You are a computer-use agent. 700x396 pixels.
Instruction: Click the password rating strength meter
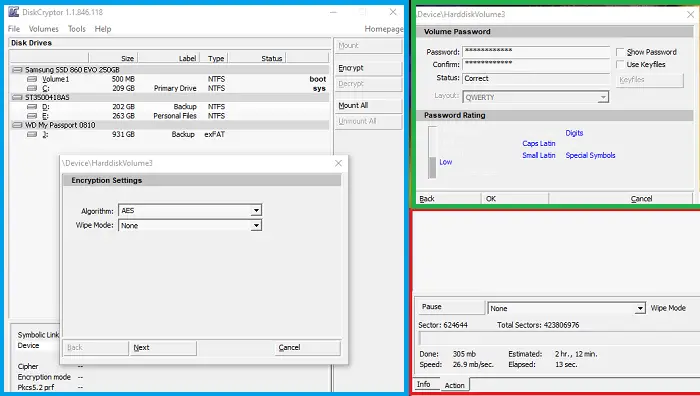tap(432, 153)
